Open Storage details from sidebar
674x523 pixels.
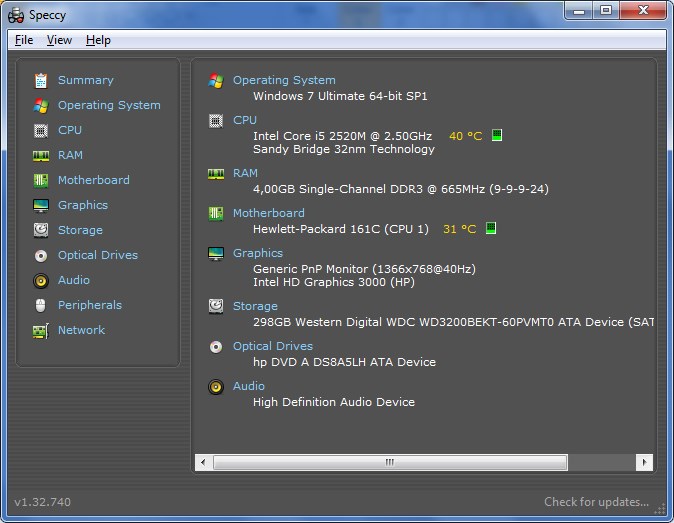80,230
